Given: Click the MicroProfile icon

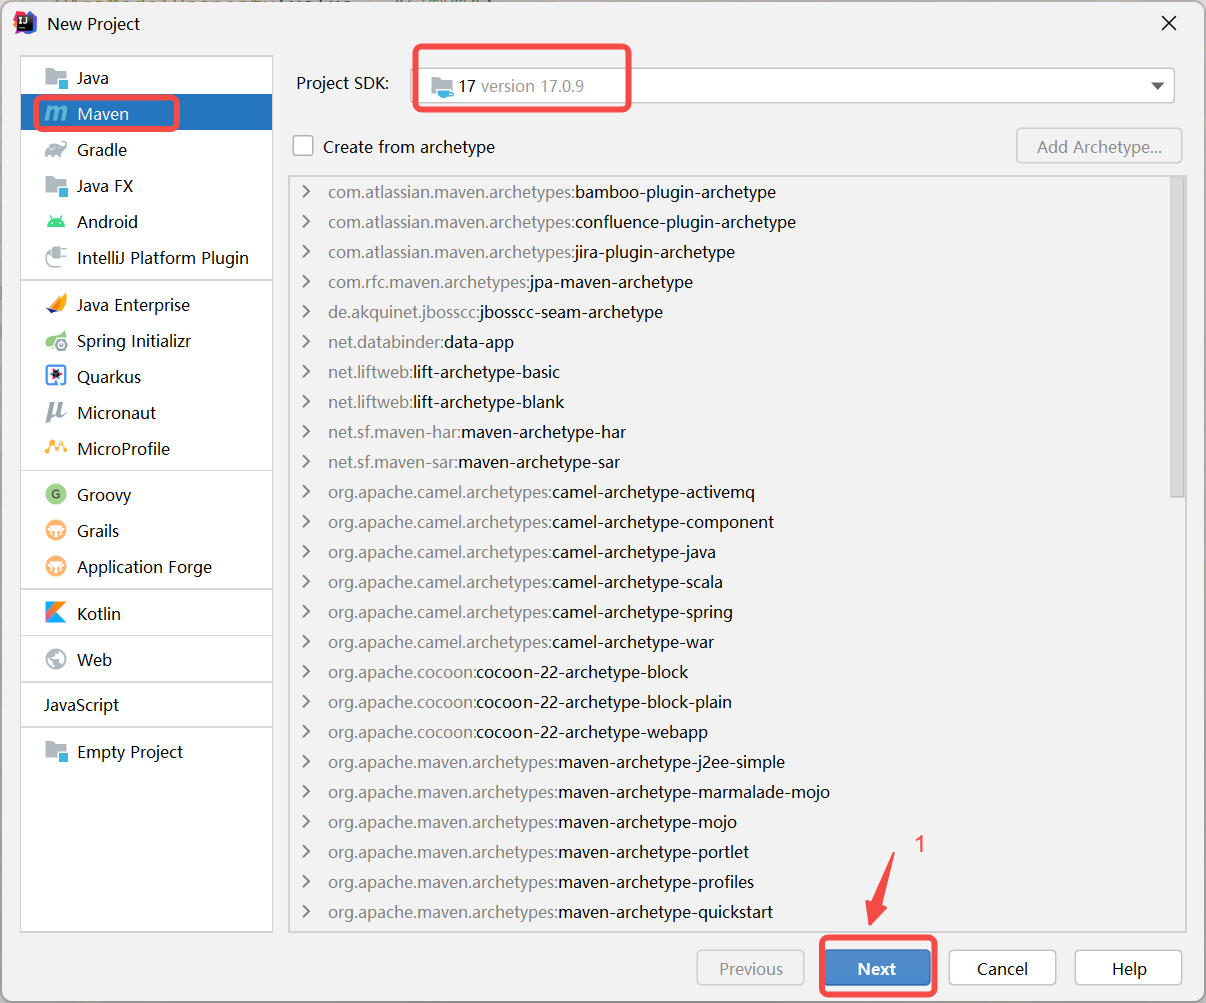Looking at the screenshot, I should click(x=56, y=449).
